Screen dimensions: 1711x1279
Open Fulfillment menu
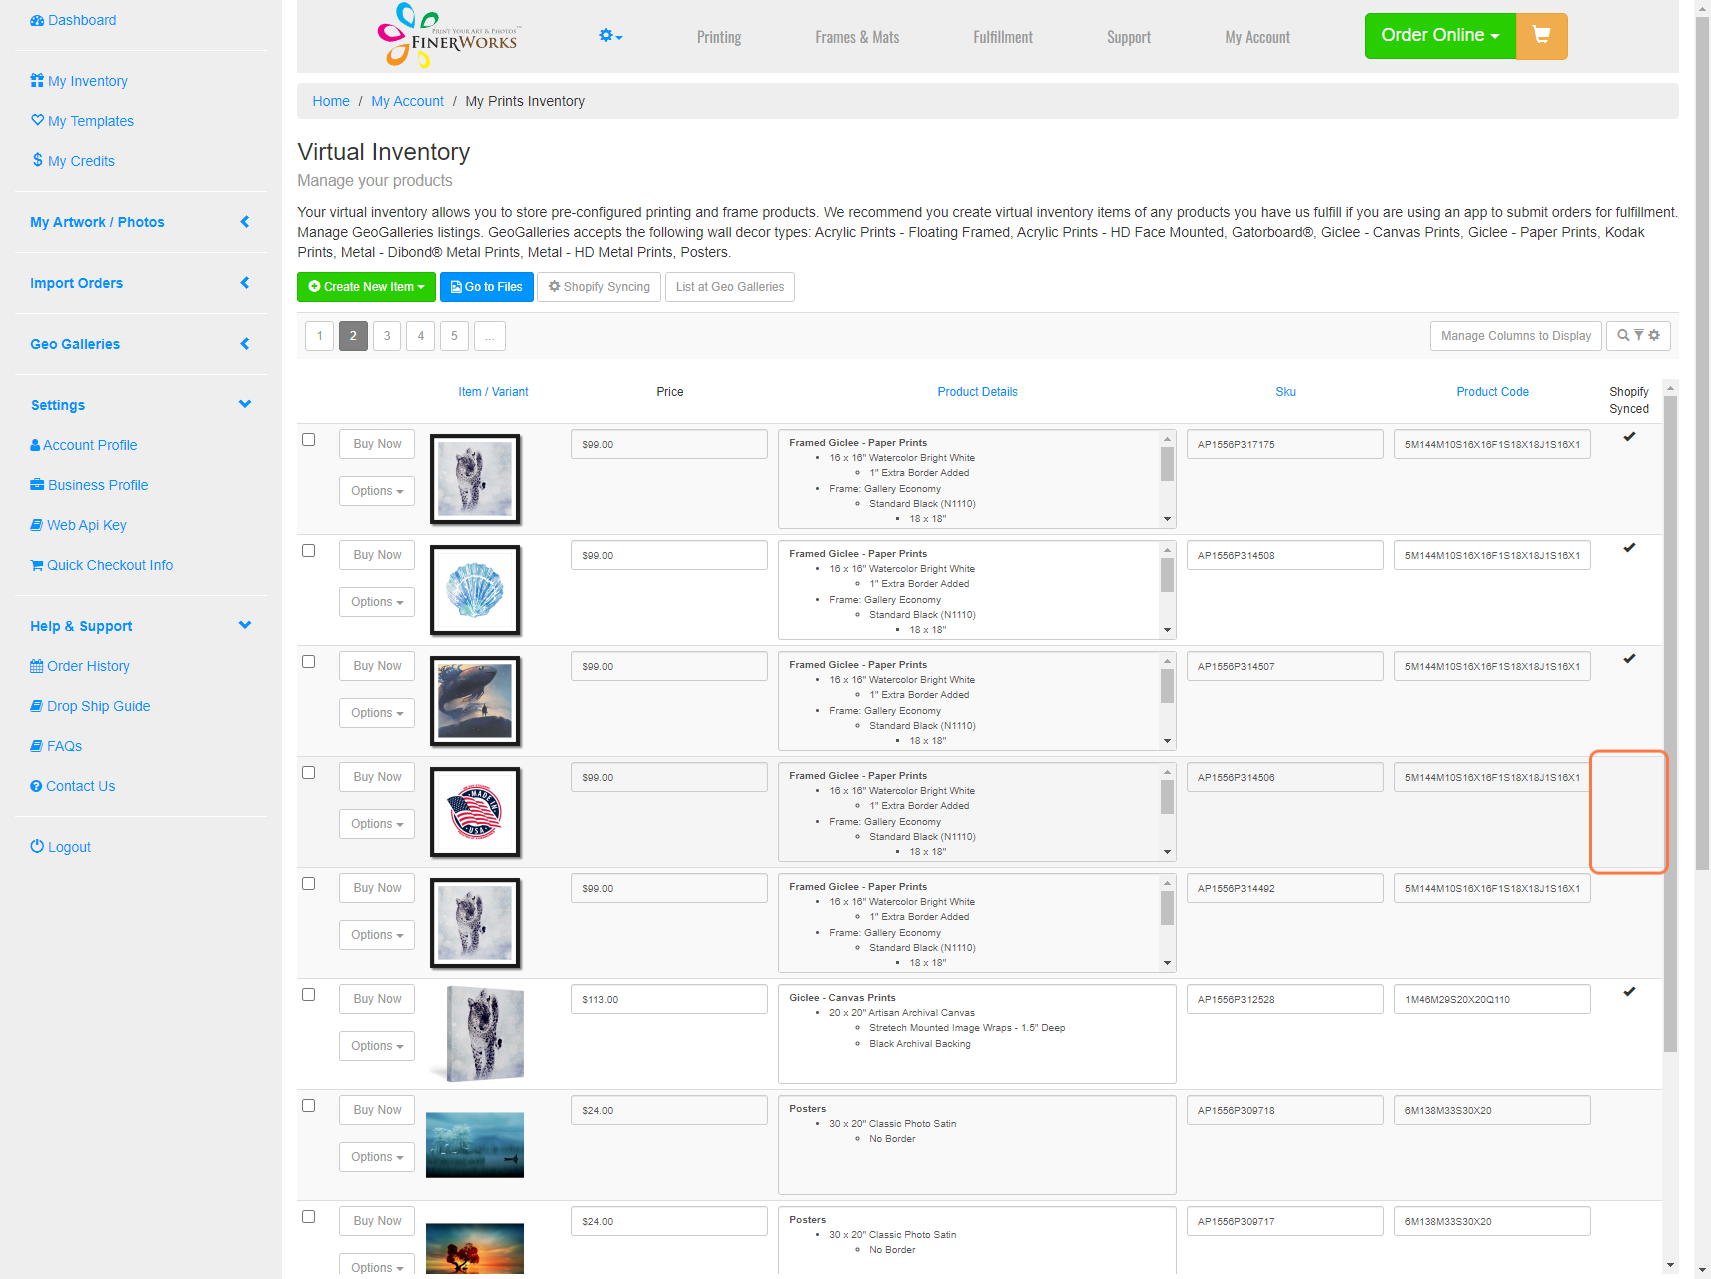tap(1003, 37)
